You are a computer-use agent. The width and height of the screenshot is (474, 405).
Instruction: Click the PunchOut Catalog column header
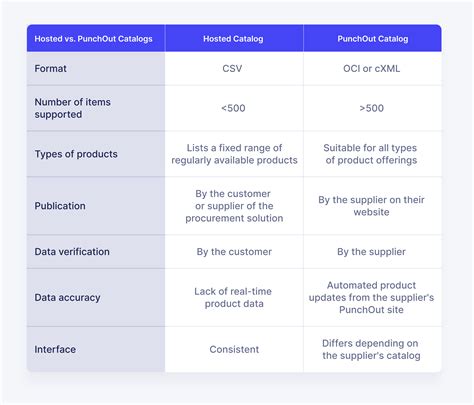373,39
